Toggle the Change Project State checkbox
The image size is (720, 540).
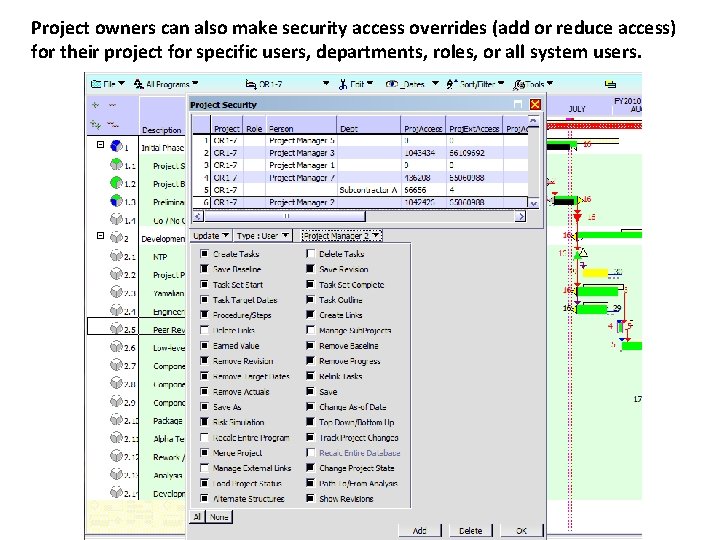(311, 467)
